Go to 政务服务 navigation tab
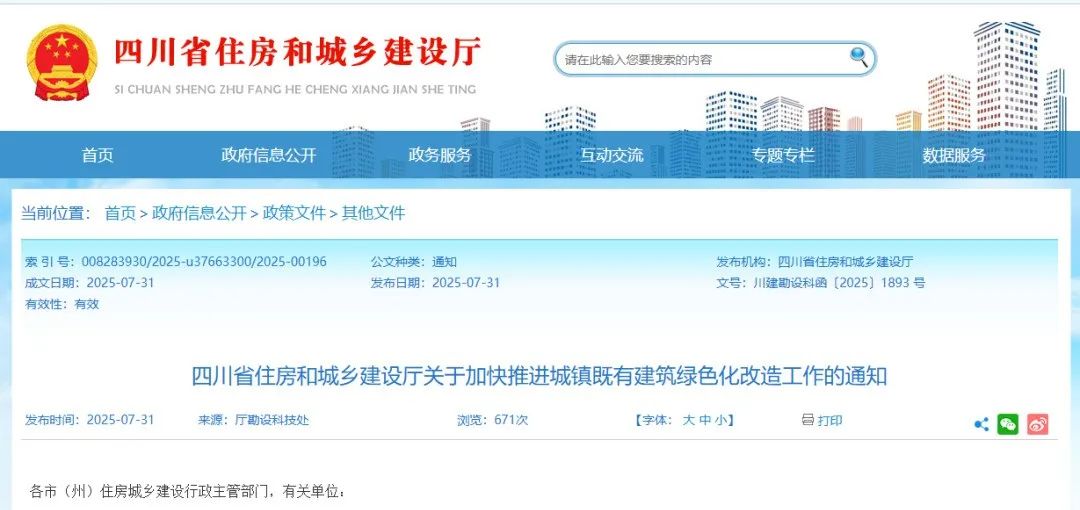This screenshot has width=1080, height=510. click(440, 155)
